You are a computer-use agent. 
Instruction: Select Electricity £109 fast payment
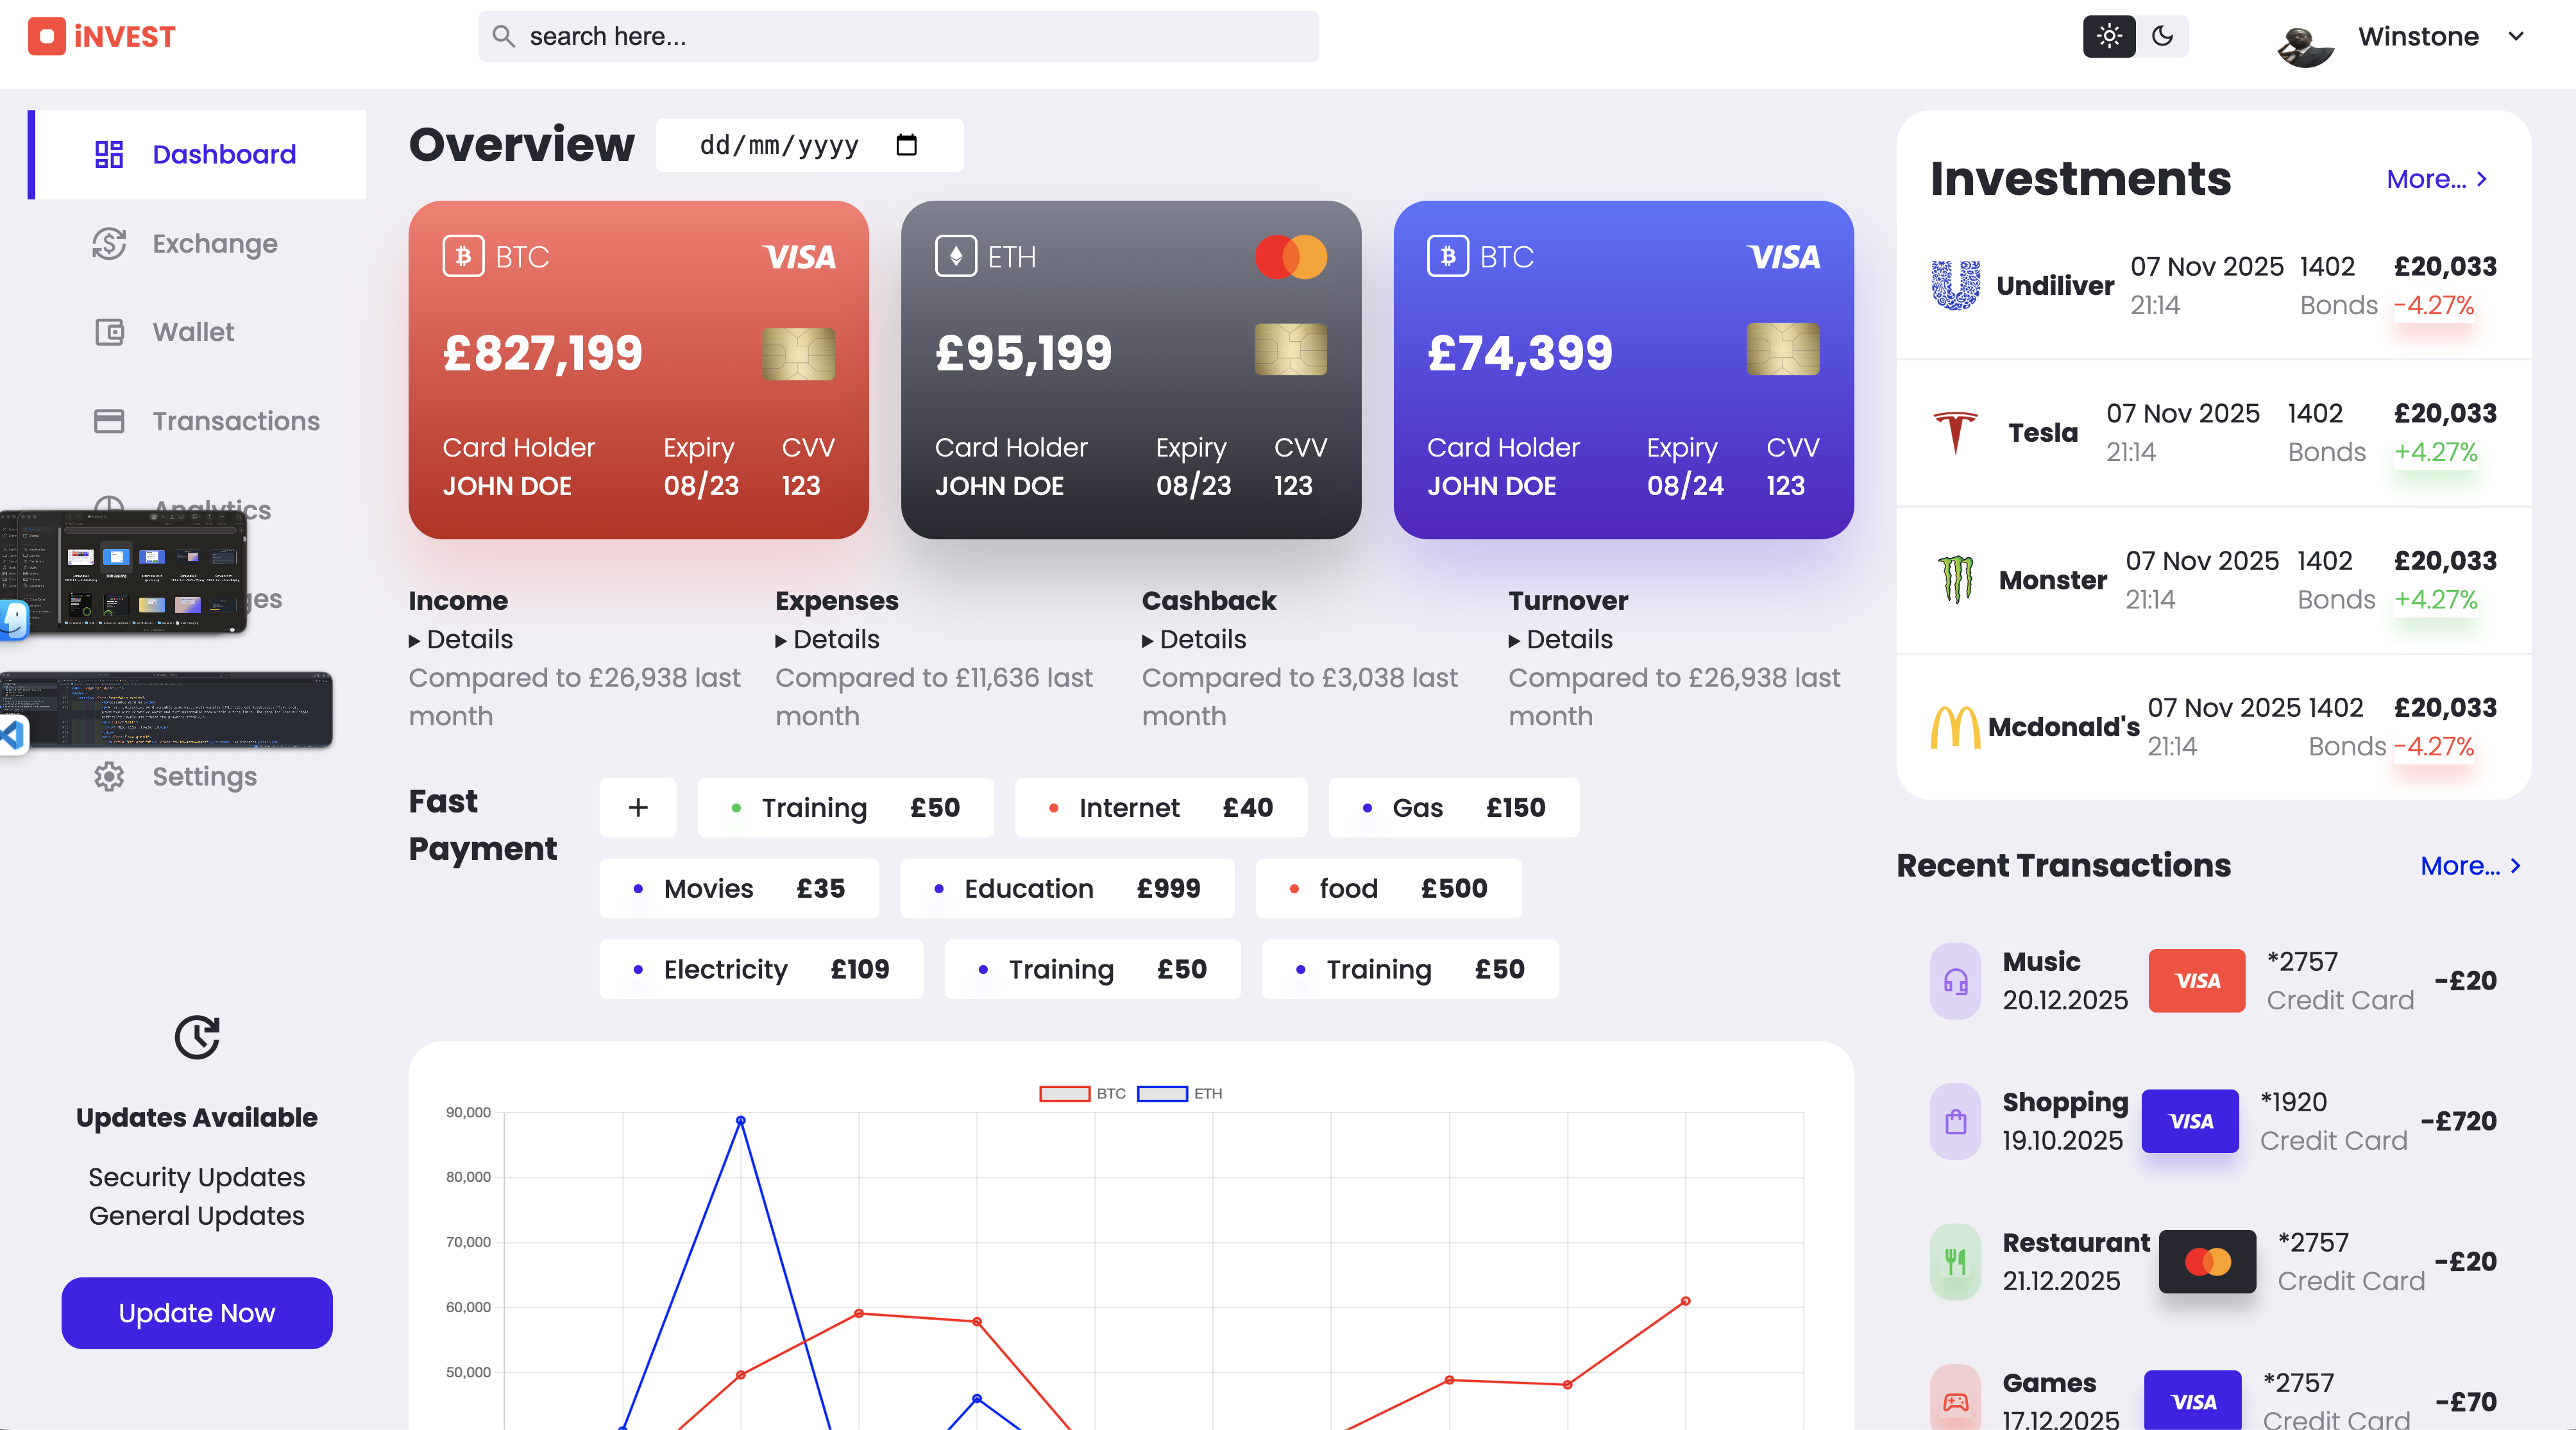coord(761,969)
